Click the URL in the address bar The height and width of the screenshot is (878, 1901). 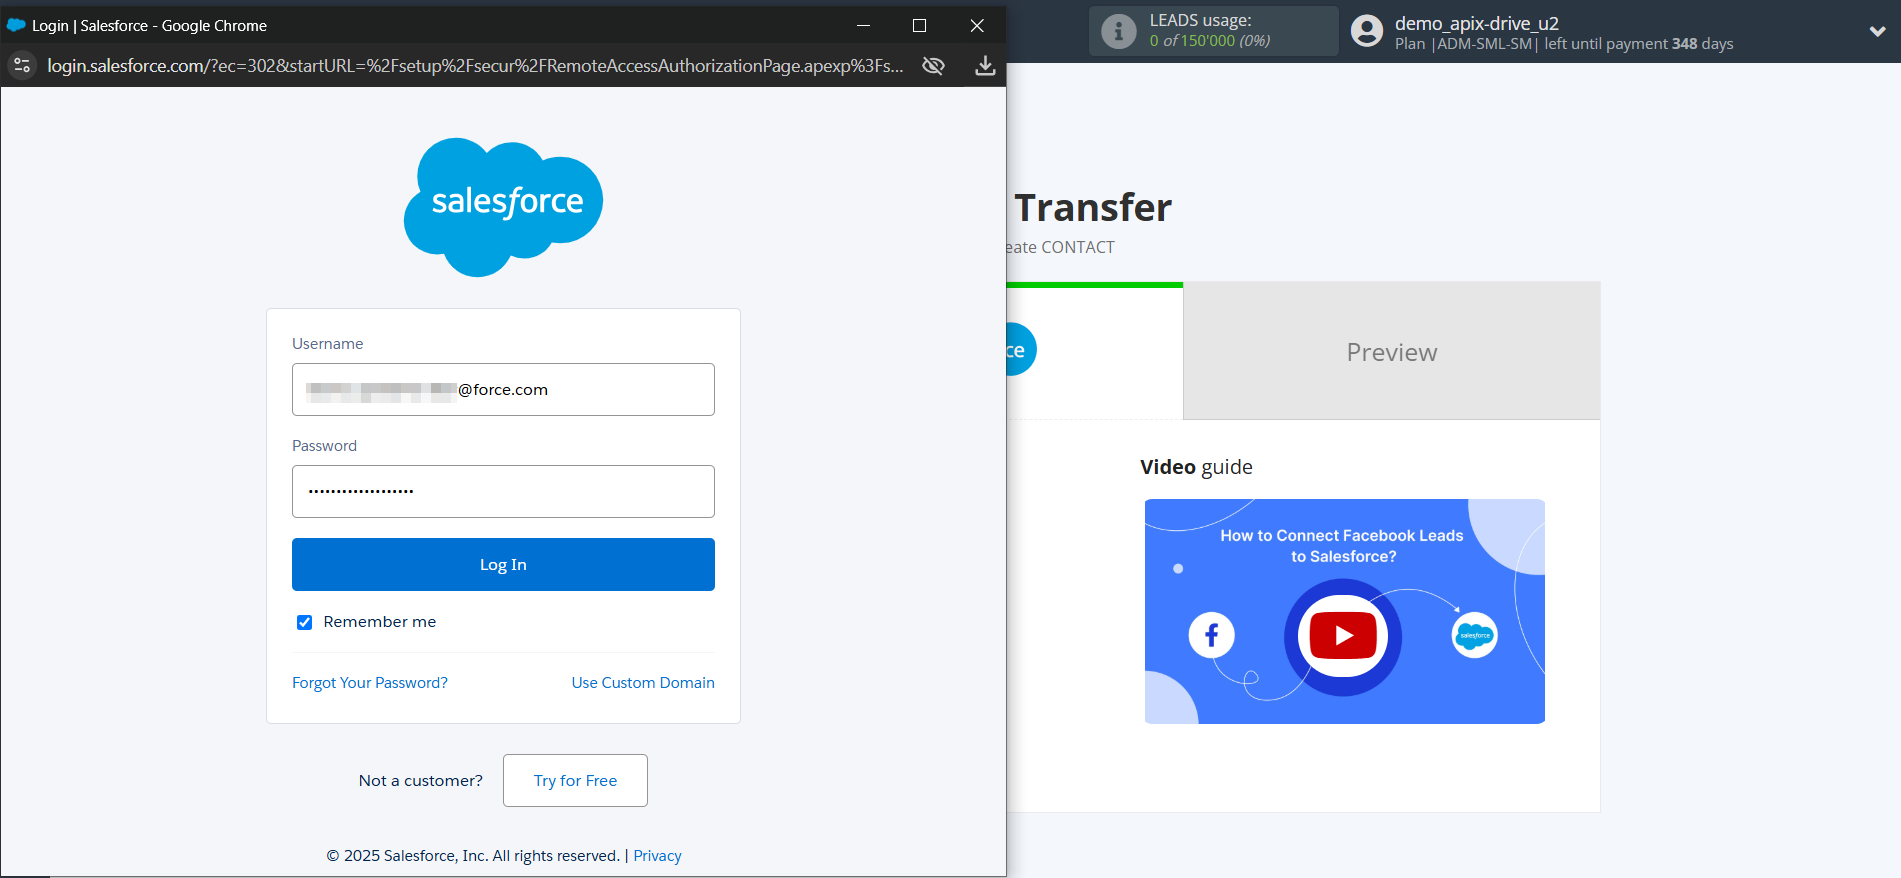[x=475, y=66]
